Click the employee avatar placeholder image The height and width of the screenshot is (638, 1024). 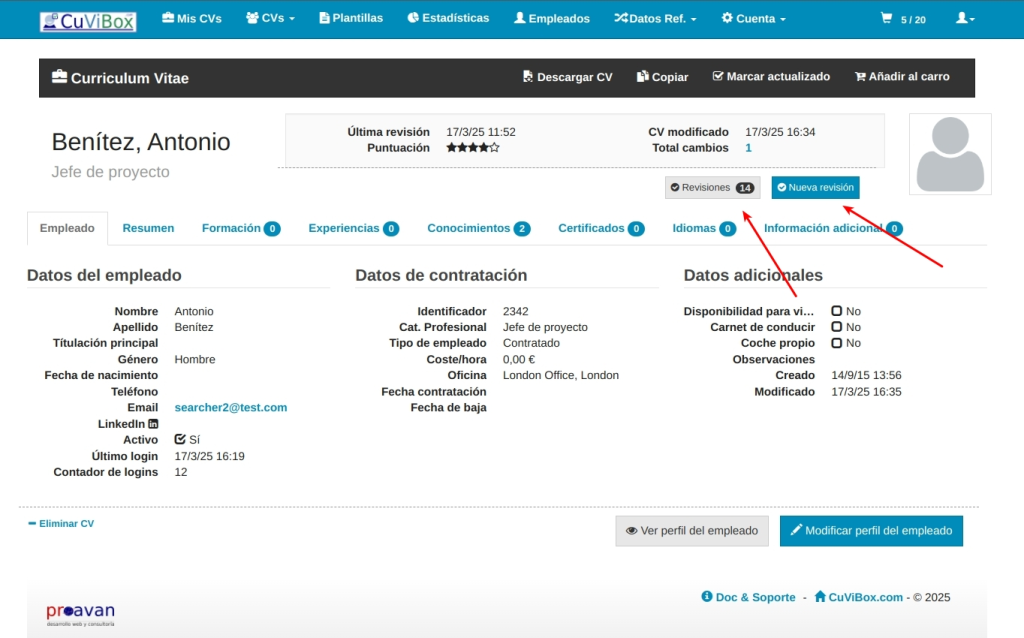click(949, 153)
